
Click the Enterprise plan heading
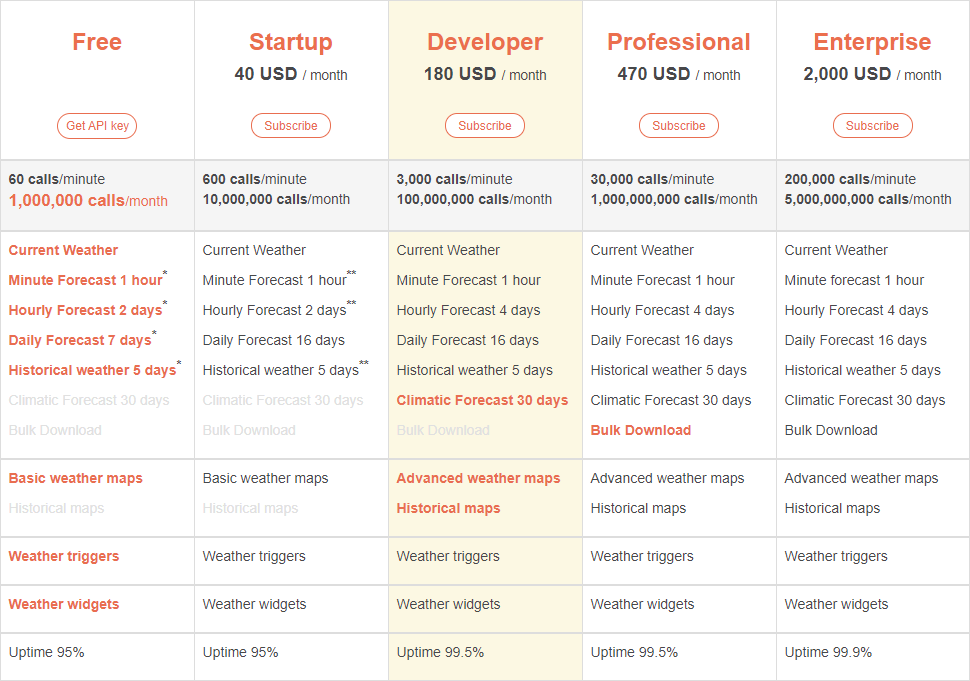[872, 42]
